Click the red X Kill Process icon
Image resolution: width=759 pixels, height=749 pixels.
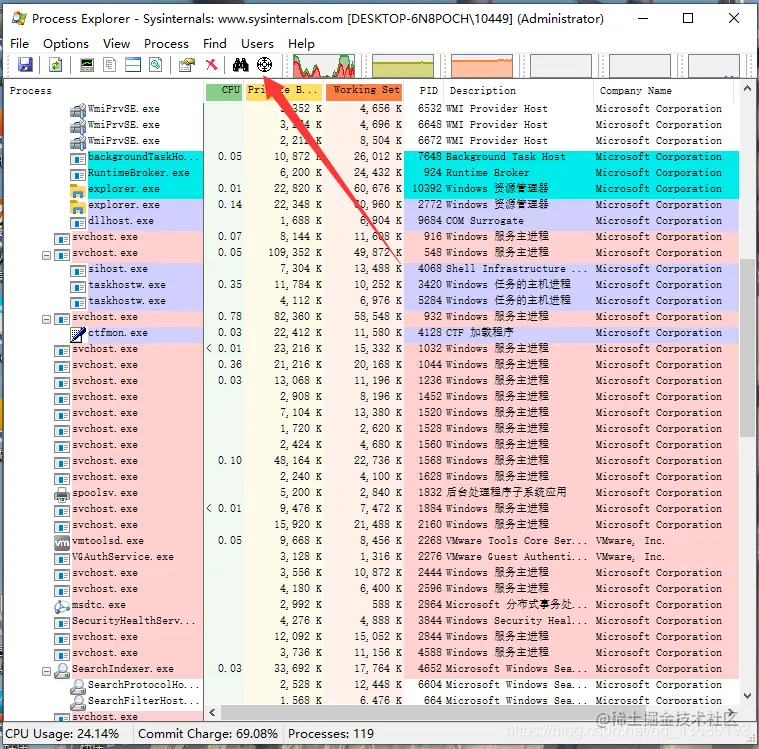(212, 65)
